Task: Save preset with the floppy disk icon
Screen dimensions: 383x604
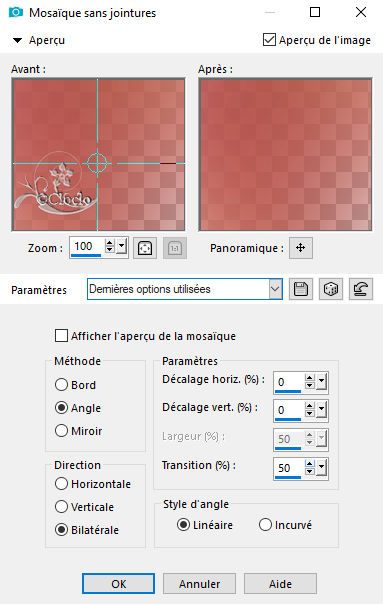Action: pos(301,289)
